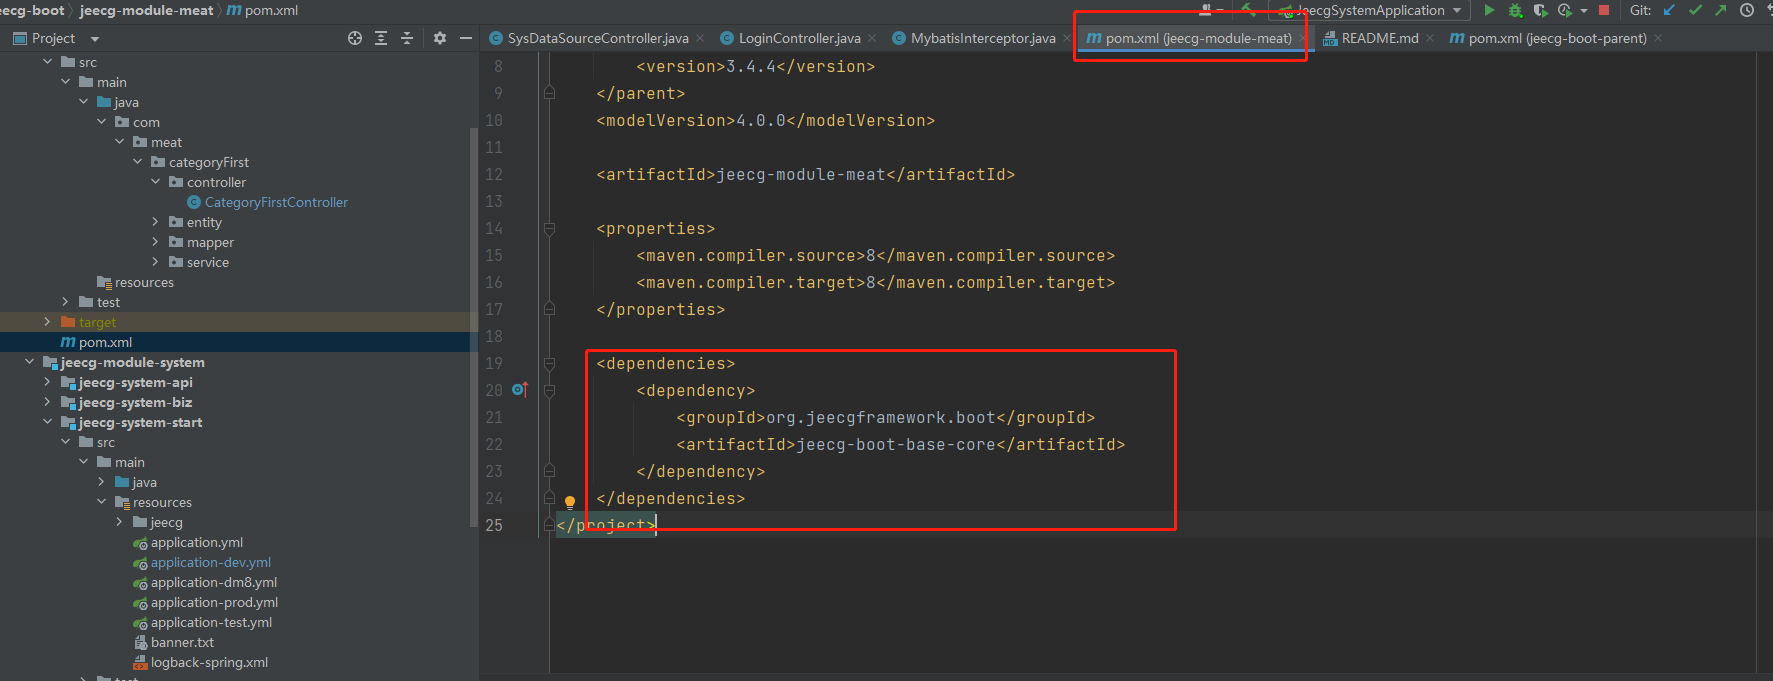Click the groupId org.jeecgframework.boot line
The width and height of the screenshot is (1773, 681).
click(885, 417)
